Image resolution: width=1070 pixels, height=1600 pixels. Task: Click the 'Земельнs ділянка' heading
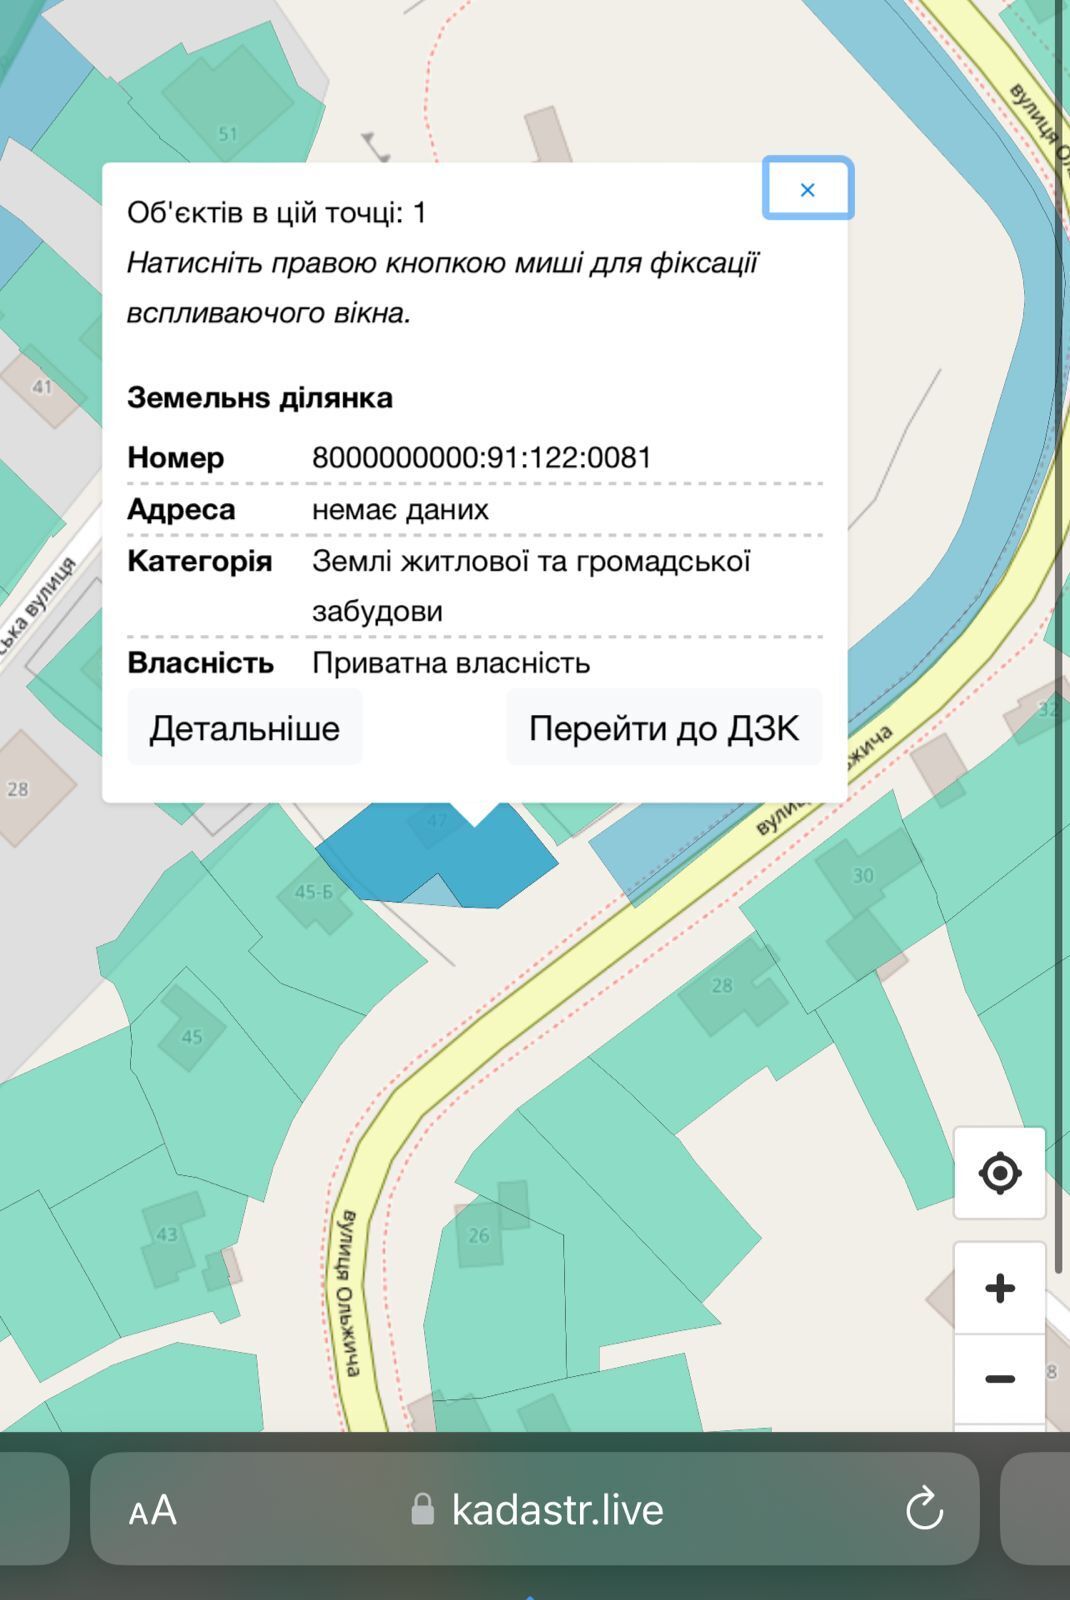pos(260,398)
